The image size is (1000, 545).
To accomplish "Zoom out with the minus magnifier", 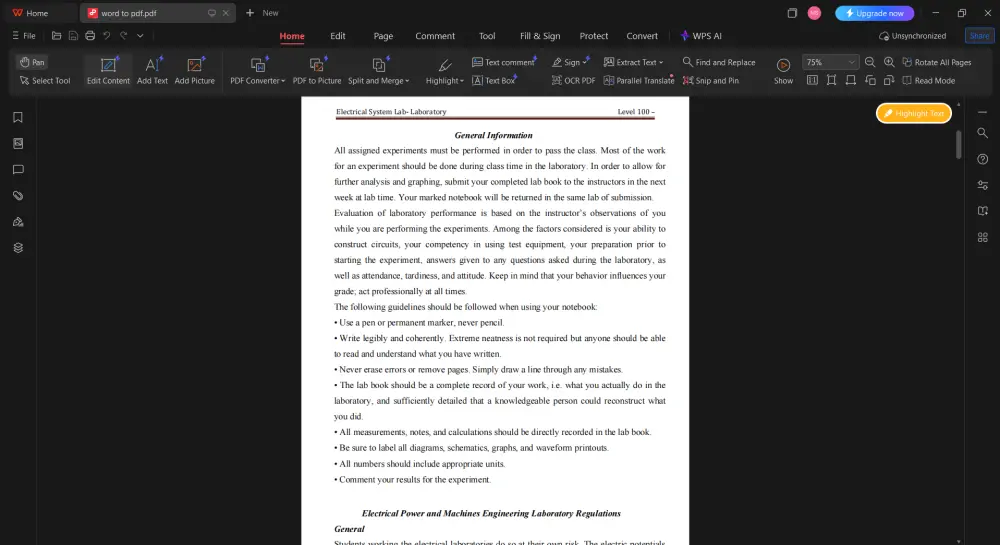I will [x=869, y=62].
